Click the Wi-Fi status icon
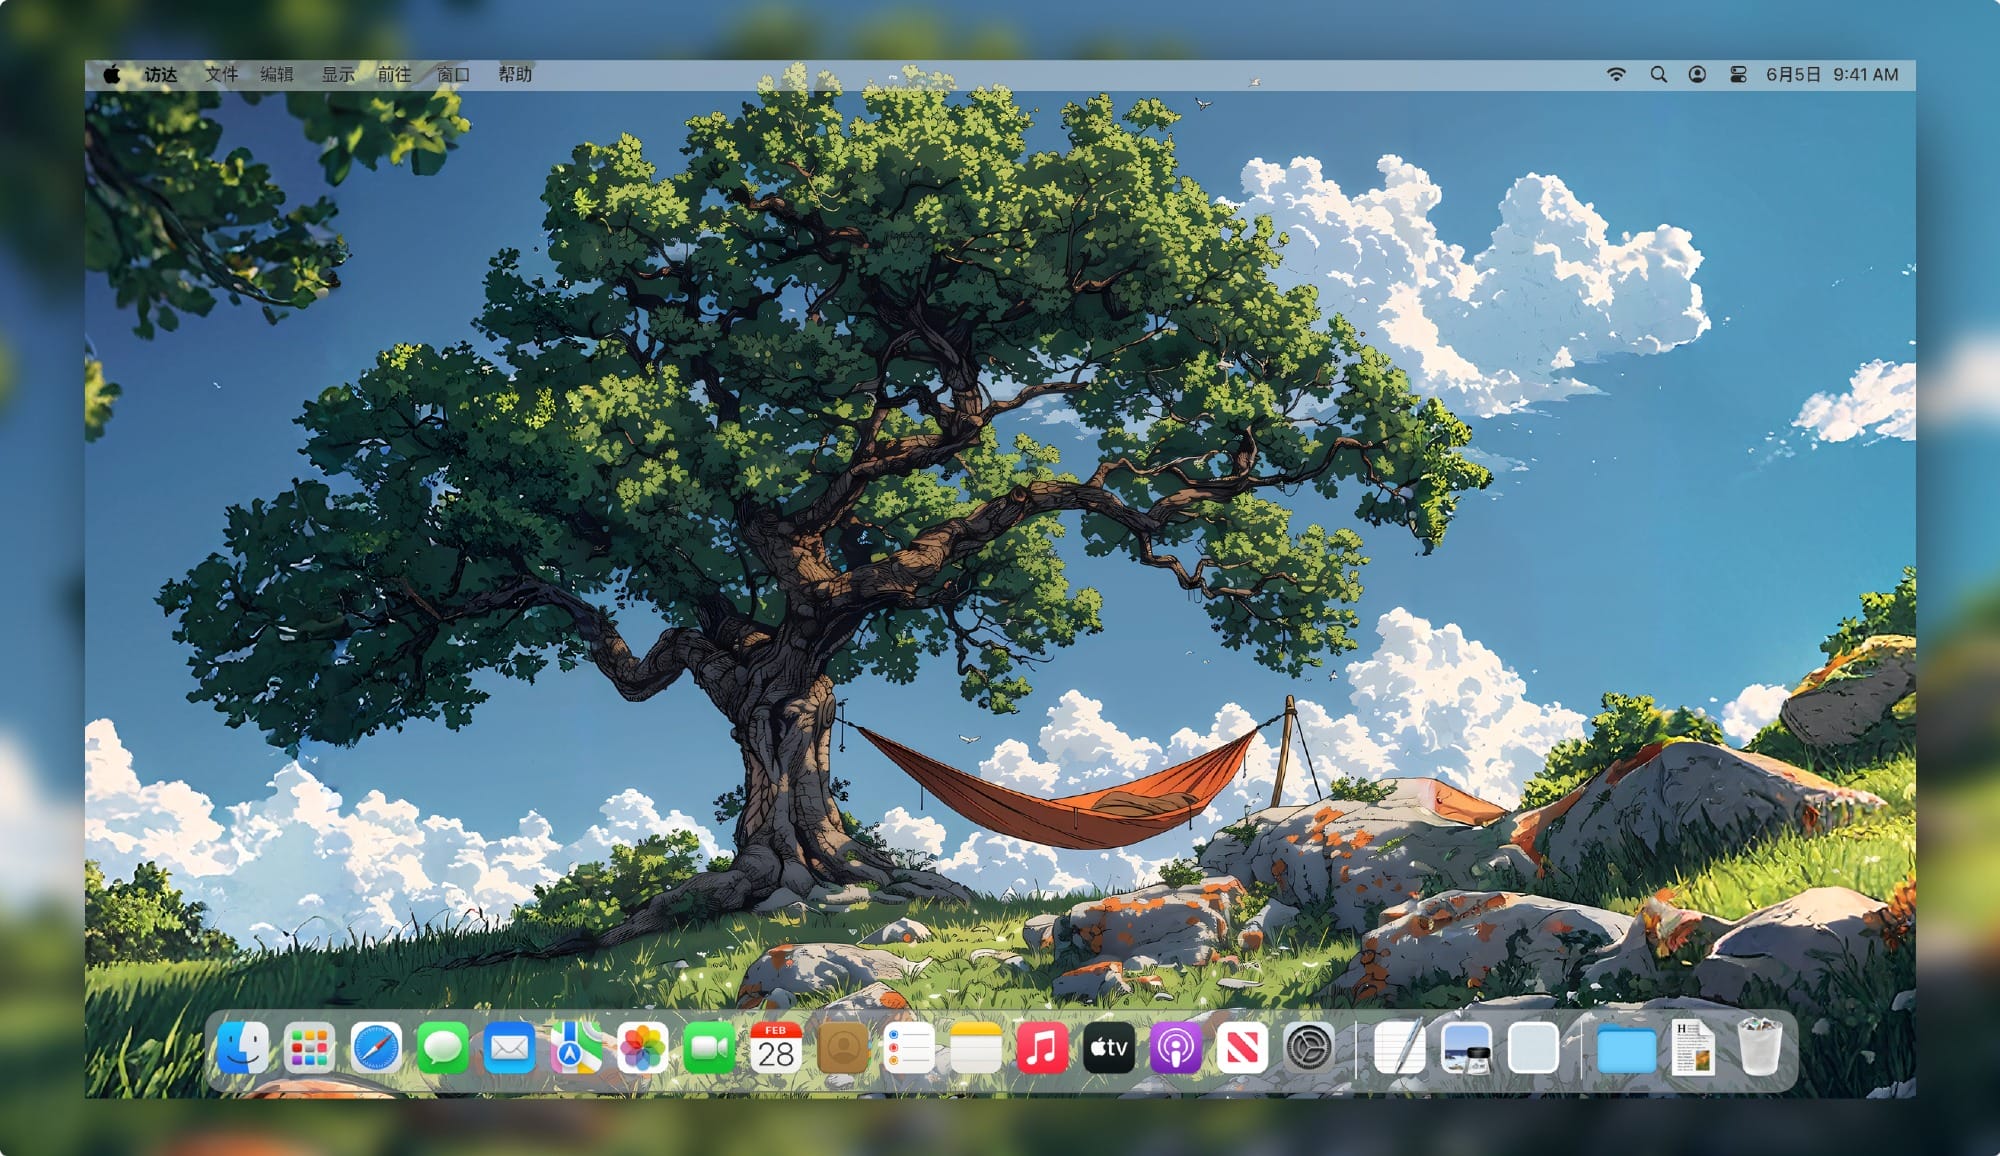Screen dimensions: 2000x1156 click(x=1616, y=75)
